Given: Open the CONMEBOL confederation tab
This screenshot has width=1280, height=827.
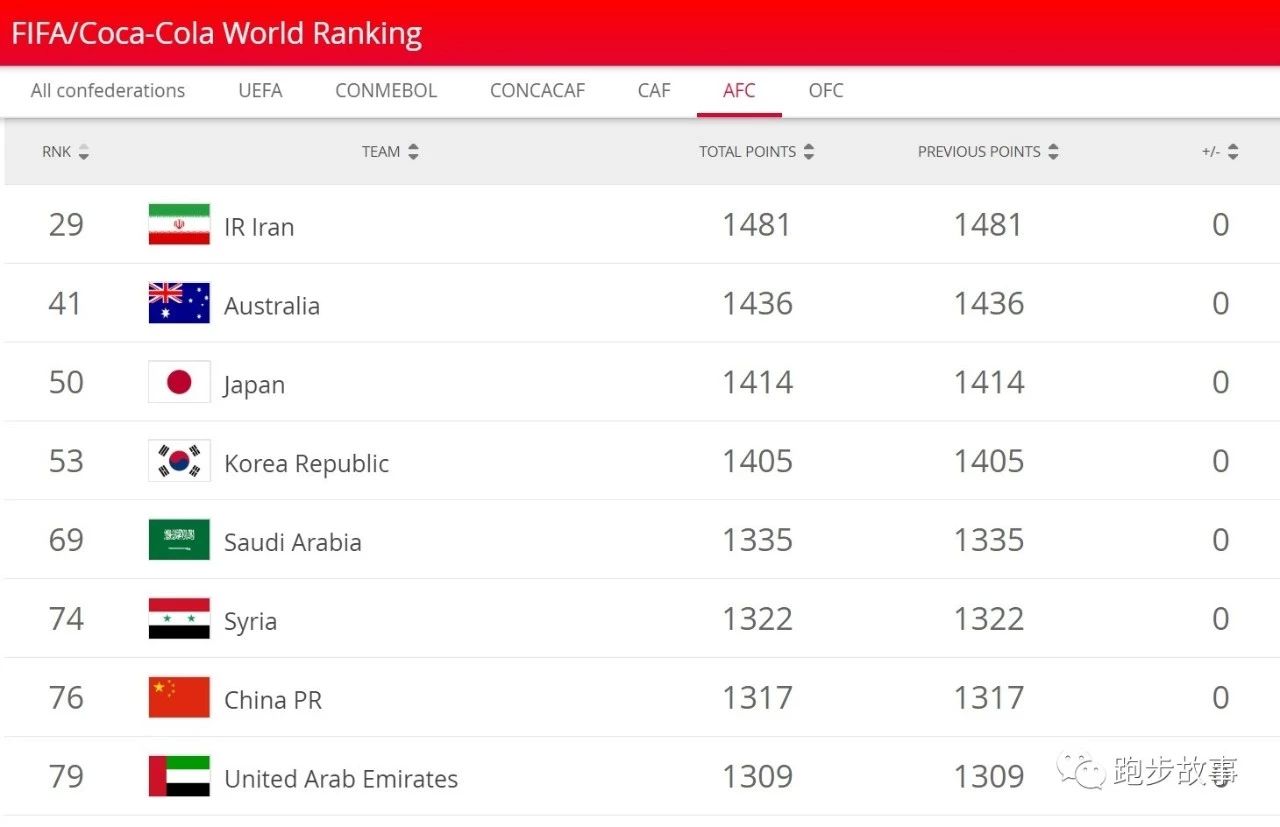Looking at the screenshot, I should tap(385, 90).
